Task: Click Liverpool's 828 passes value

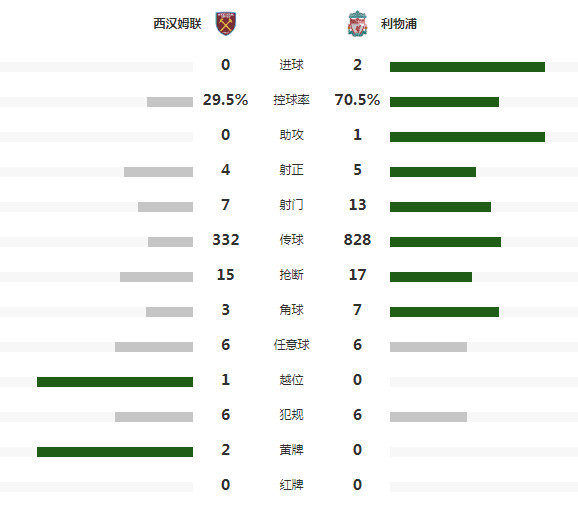Action: click(x=357, y=240)
